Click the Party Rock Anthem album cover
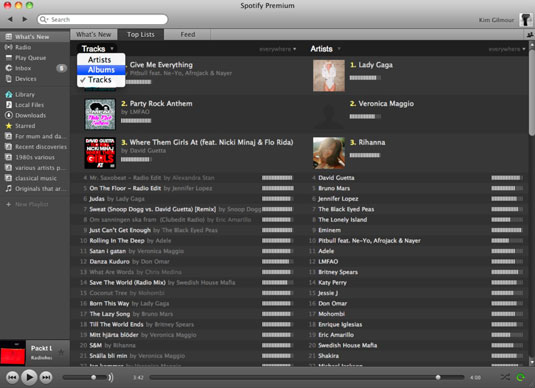Screen dimensions: 535x388 (100, 114)
